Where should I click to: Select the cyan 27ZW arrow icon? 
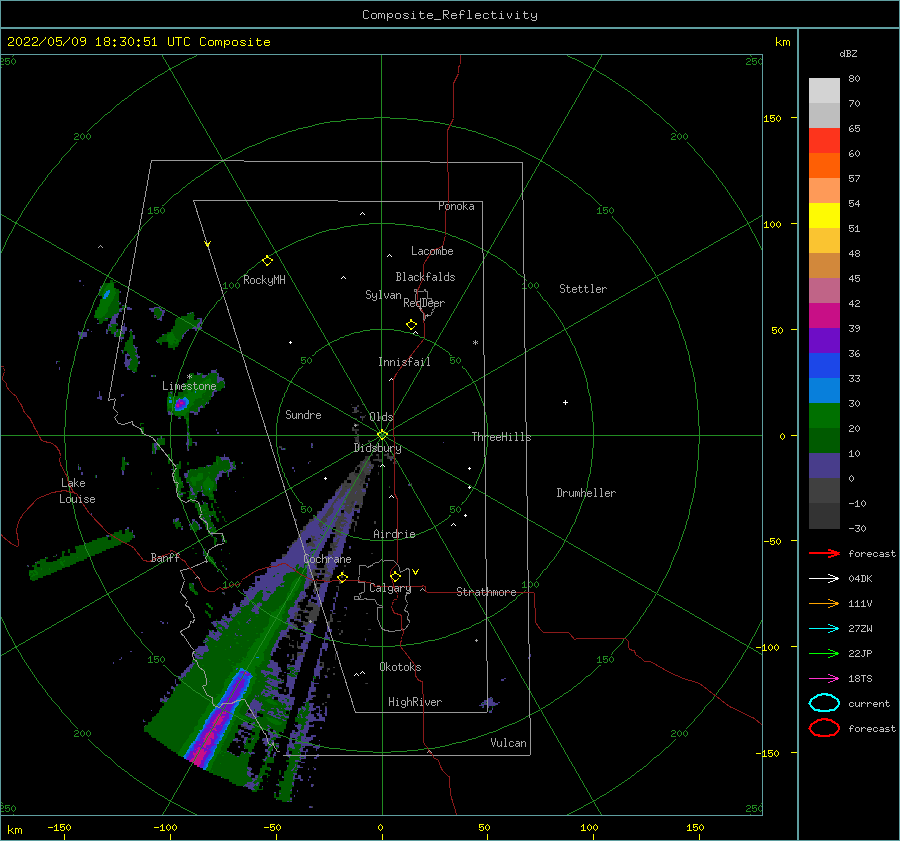(824, 629)
